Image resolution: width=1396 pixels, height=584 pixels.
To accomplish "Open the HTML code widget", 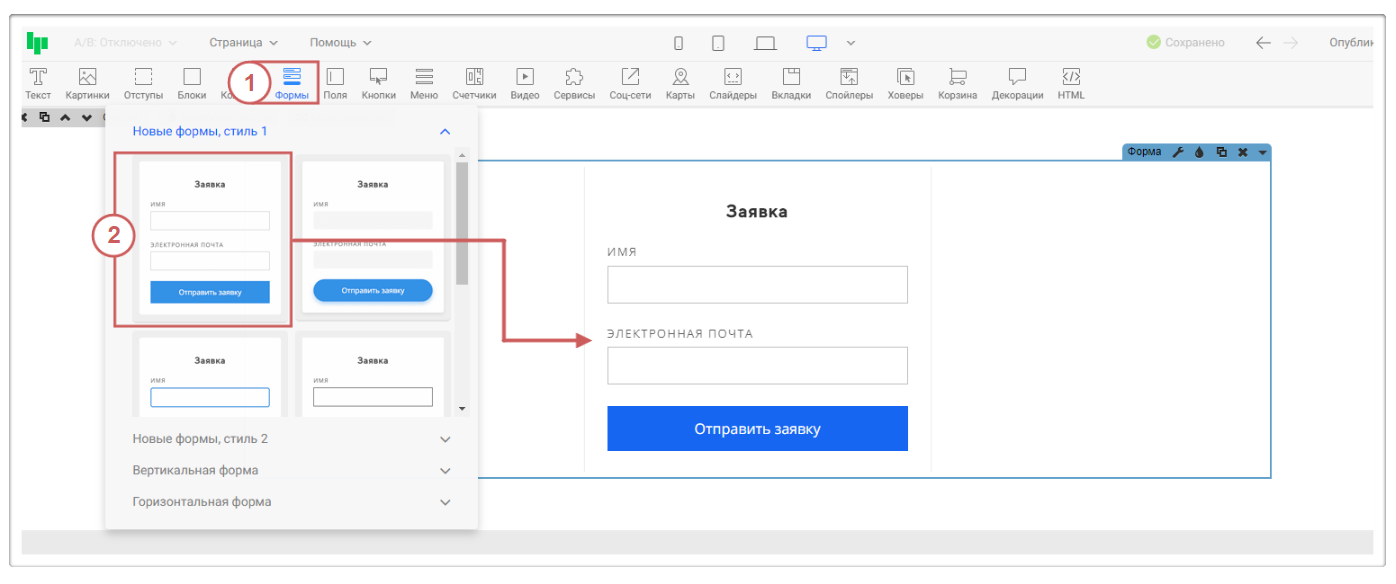I will pos(1070,77).
